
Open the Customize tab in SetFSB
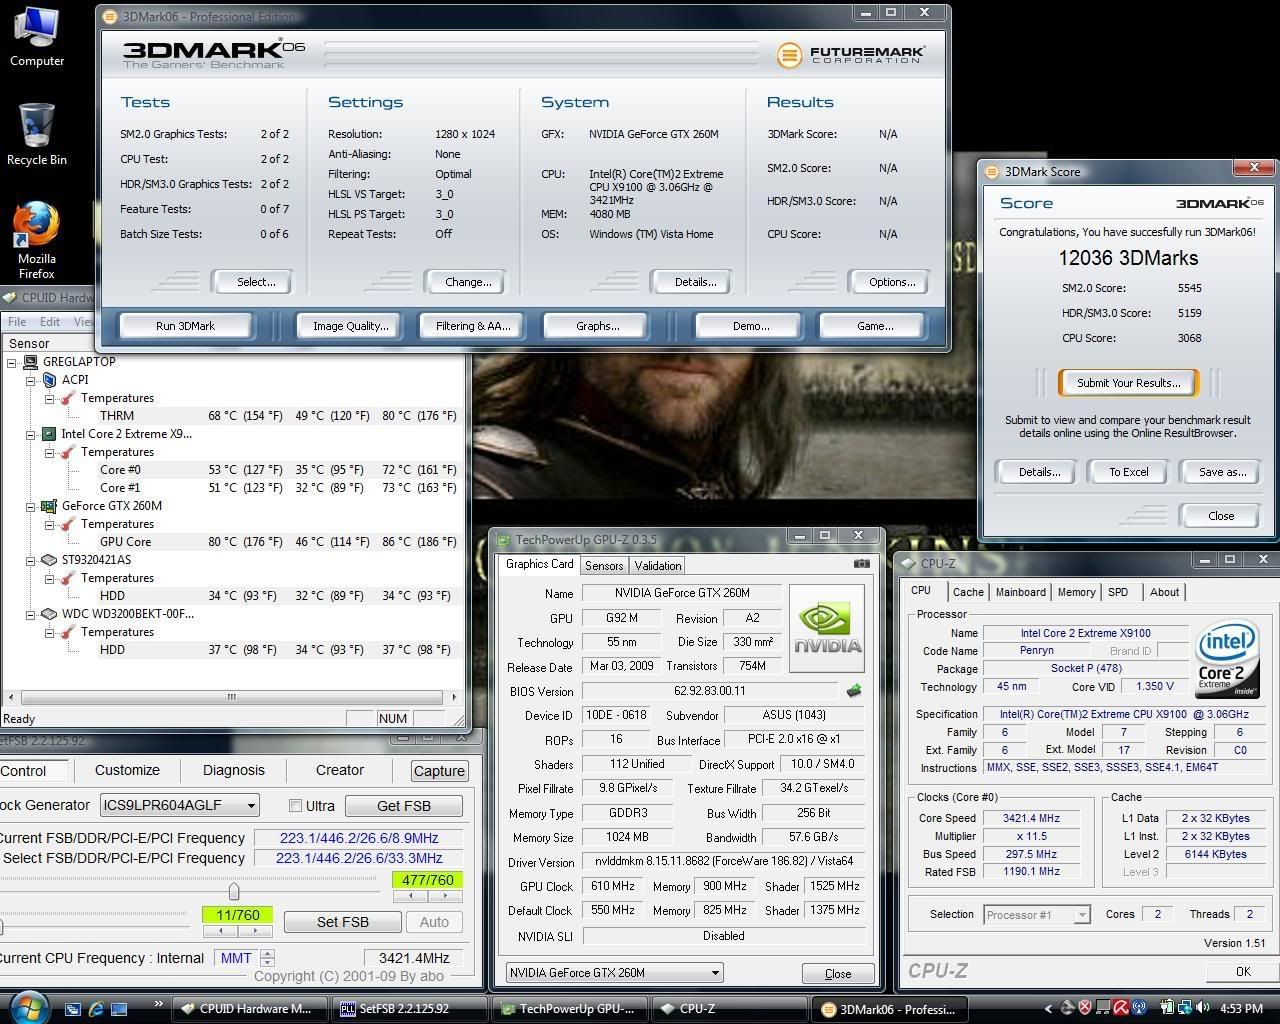pyautogui.click(x=127, y=770)
